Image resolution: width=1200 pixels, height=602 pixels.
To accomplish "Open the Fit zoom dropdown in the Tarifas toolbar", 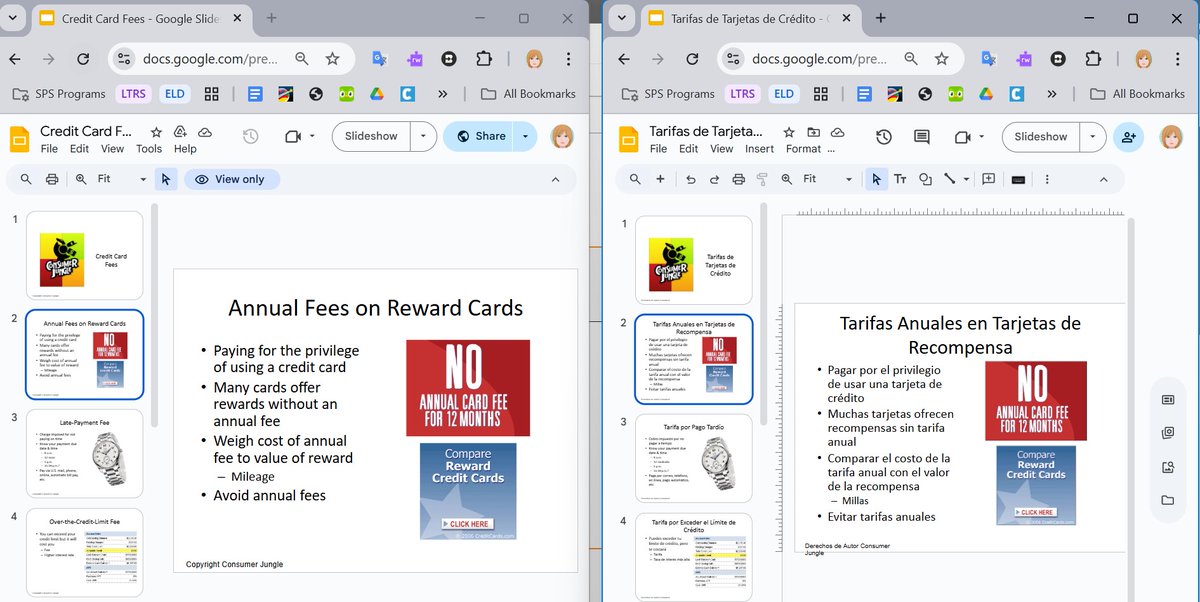I will (826, 179).
